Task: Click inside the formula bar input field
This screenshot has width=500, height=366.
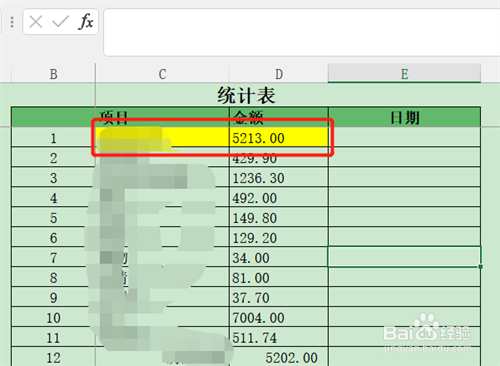Action: [x=302, y=32]
